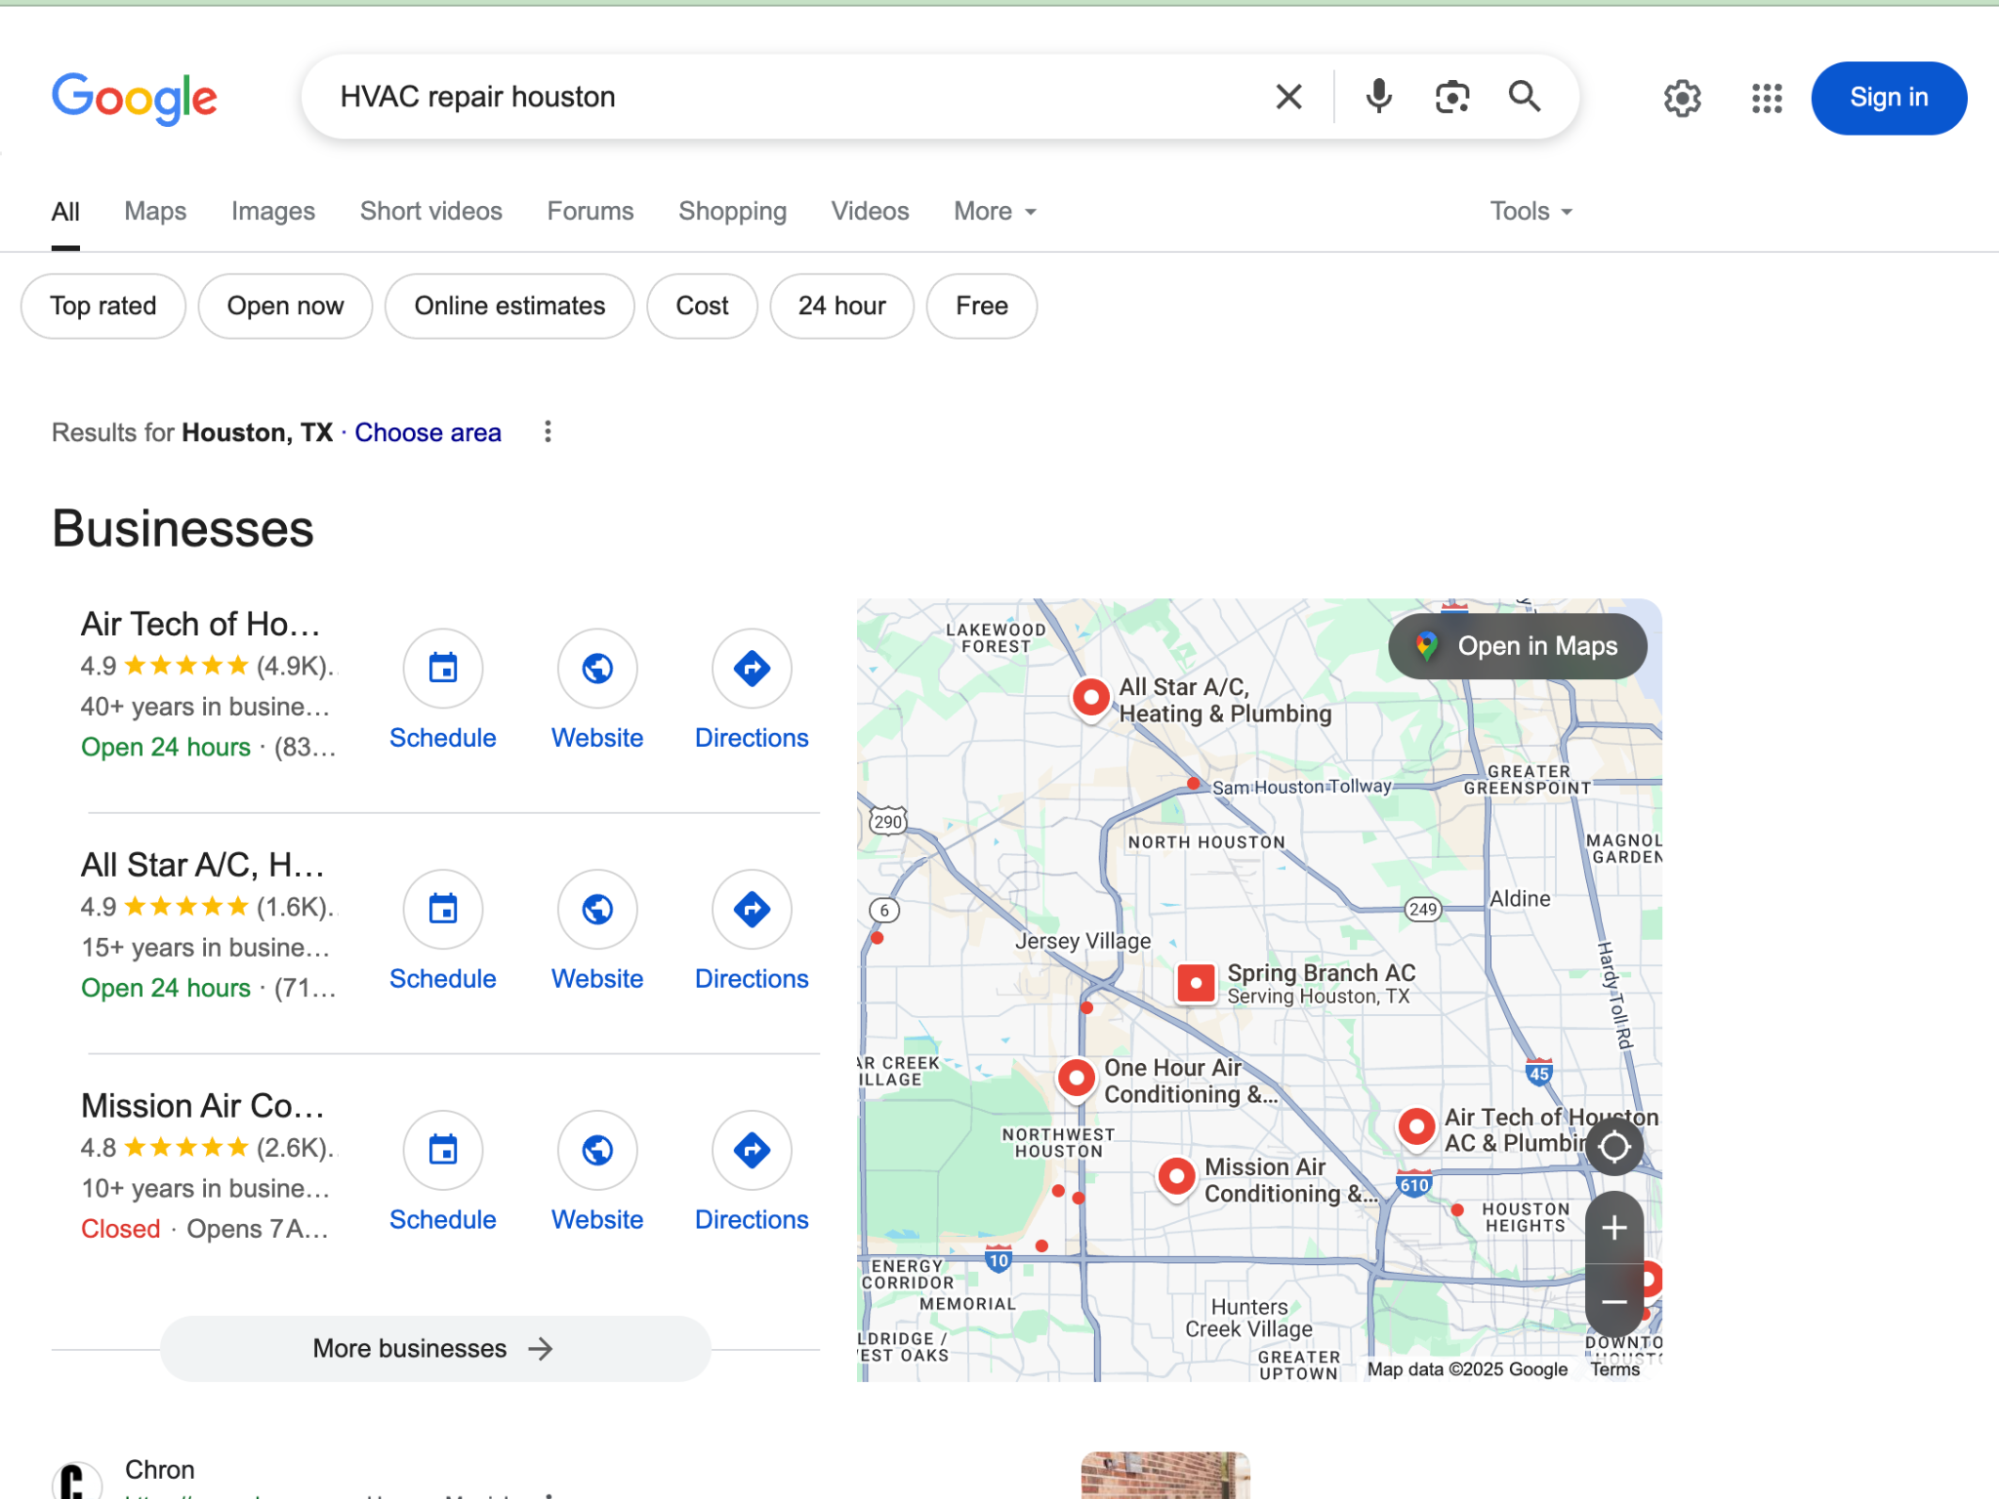Click inside the search input field
This screenshot has height=1500, width=1999.
coord(800,96)
